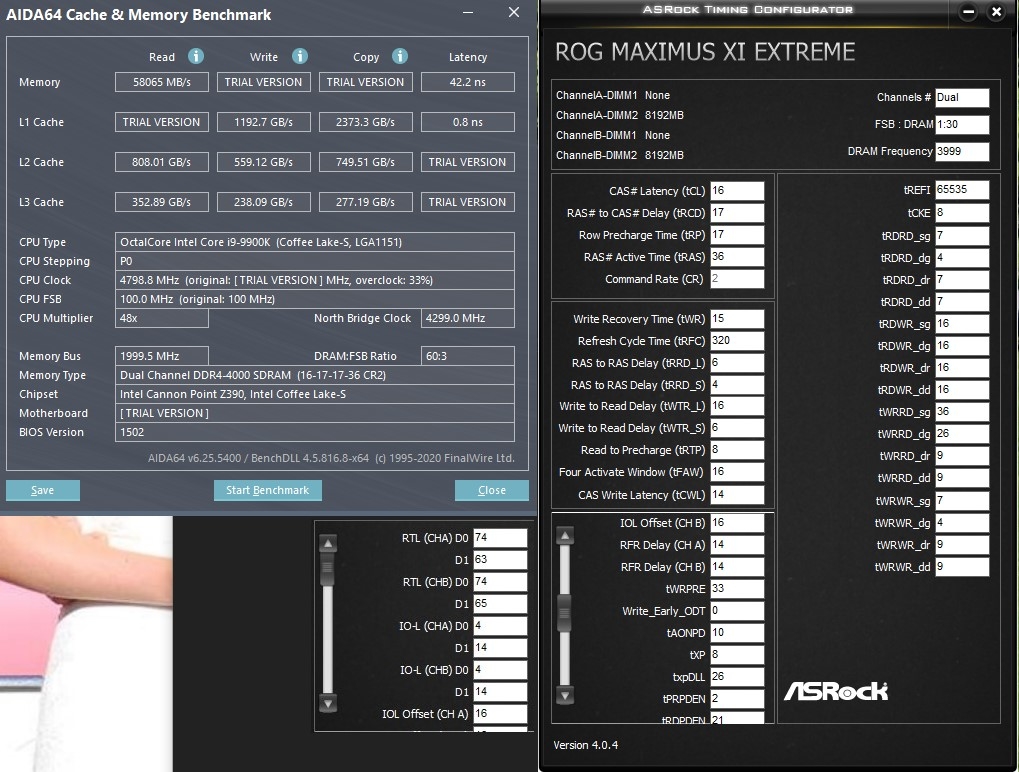Select the IOL Offset (CH A) field

[500, 714]
